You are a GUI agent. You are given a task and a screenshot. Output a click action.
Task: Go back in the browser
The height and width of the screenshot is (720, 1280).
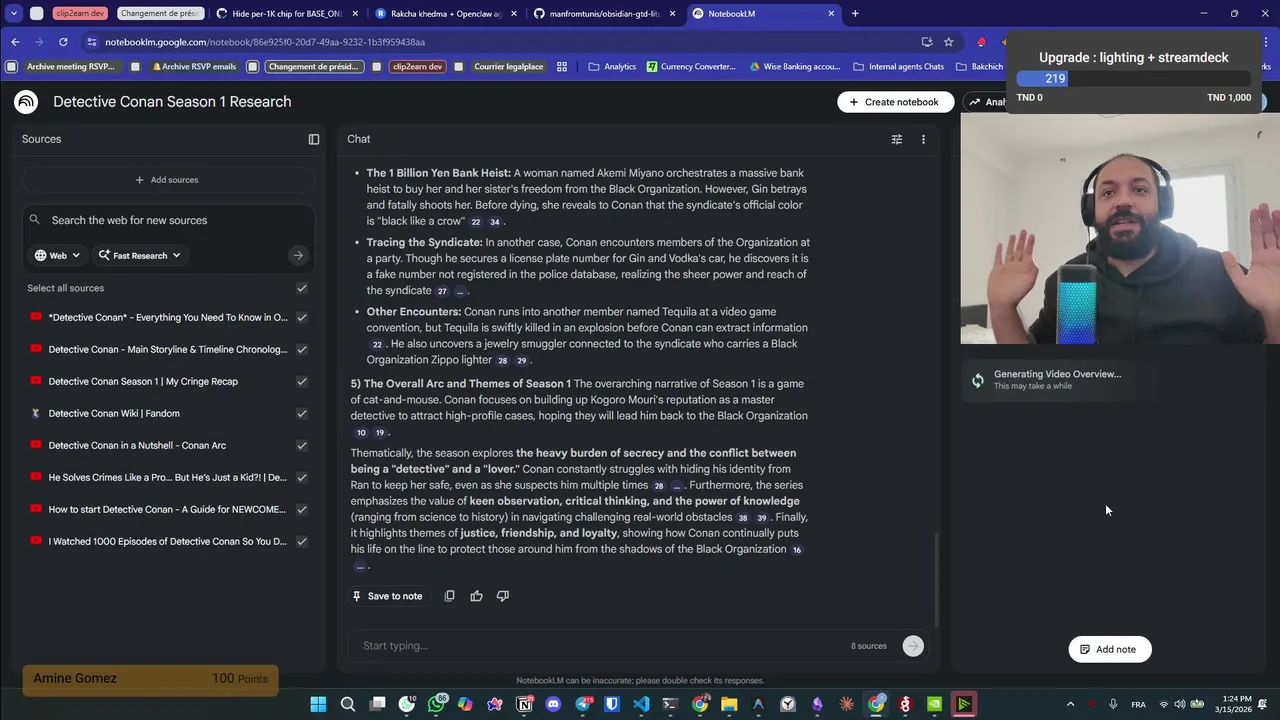[15, 42]
